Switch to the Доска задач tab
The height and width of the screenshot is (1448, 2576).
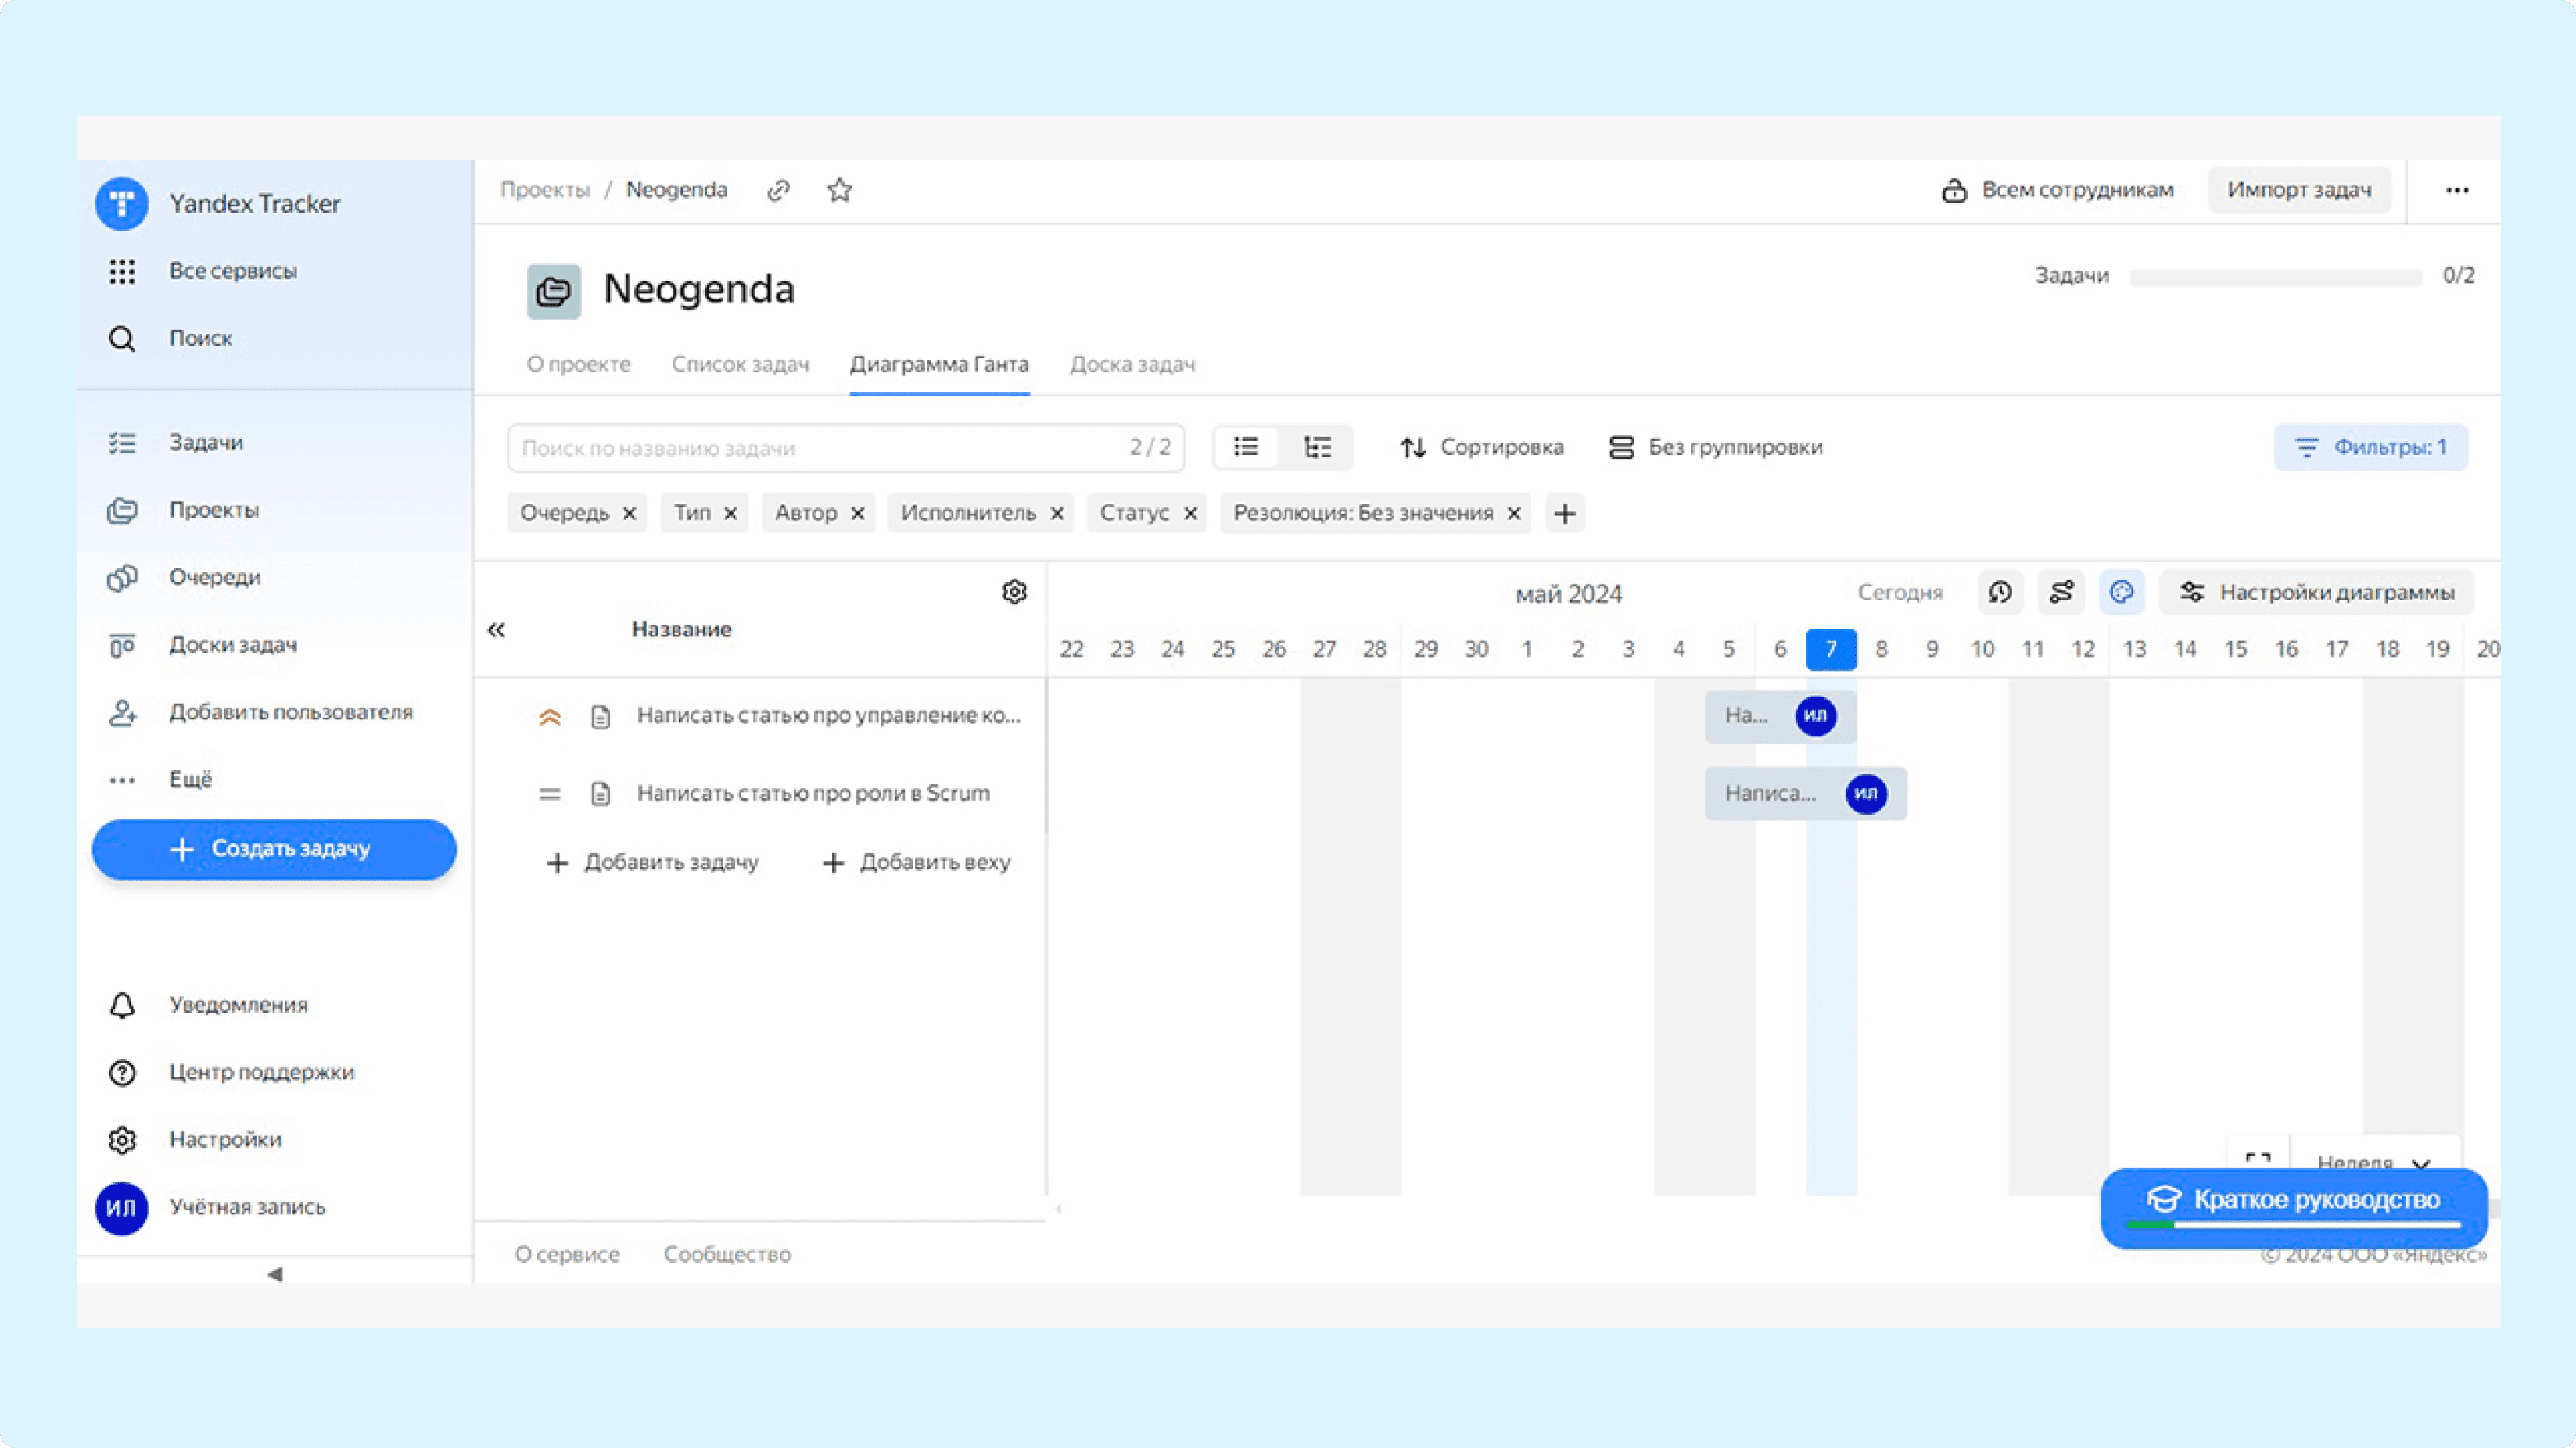pos(1132,365)
